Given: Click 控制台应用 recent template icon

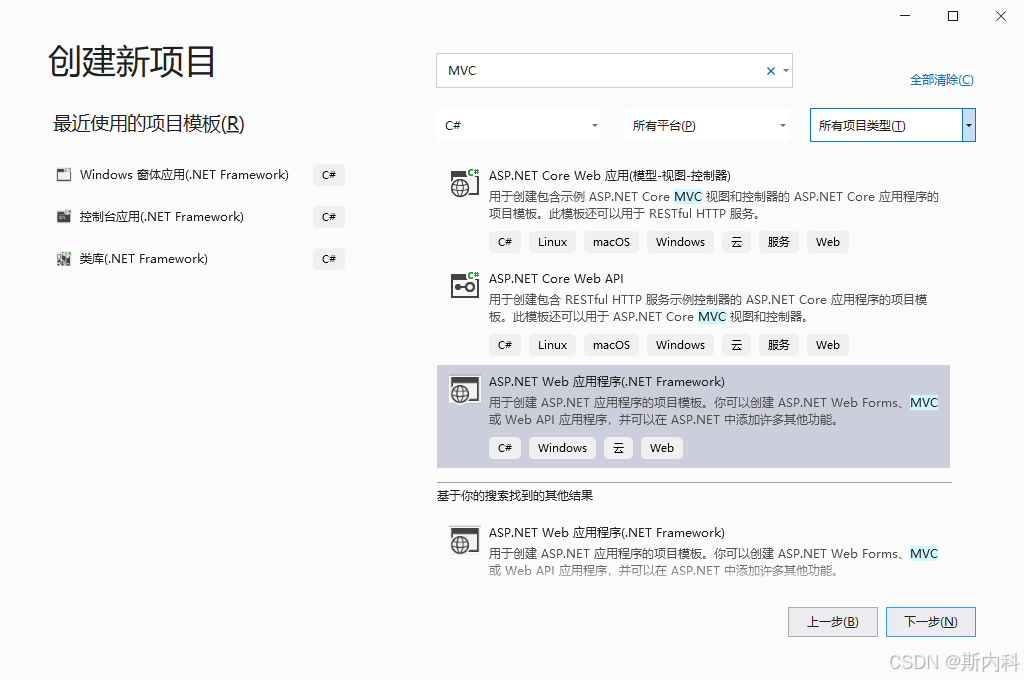Looking at the screenshot, I should [64, 217].
